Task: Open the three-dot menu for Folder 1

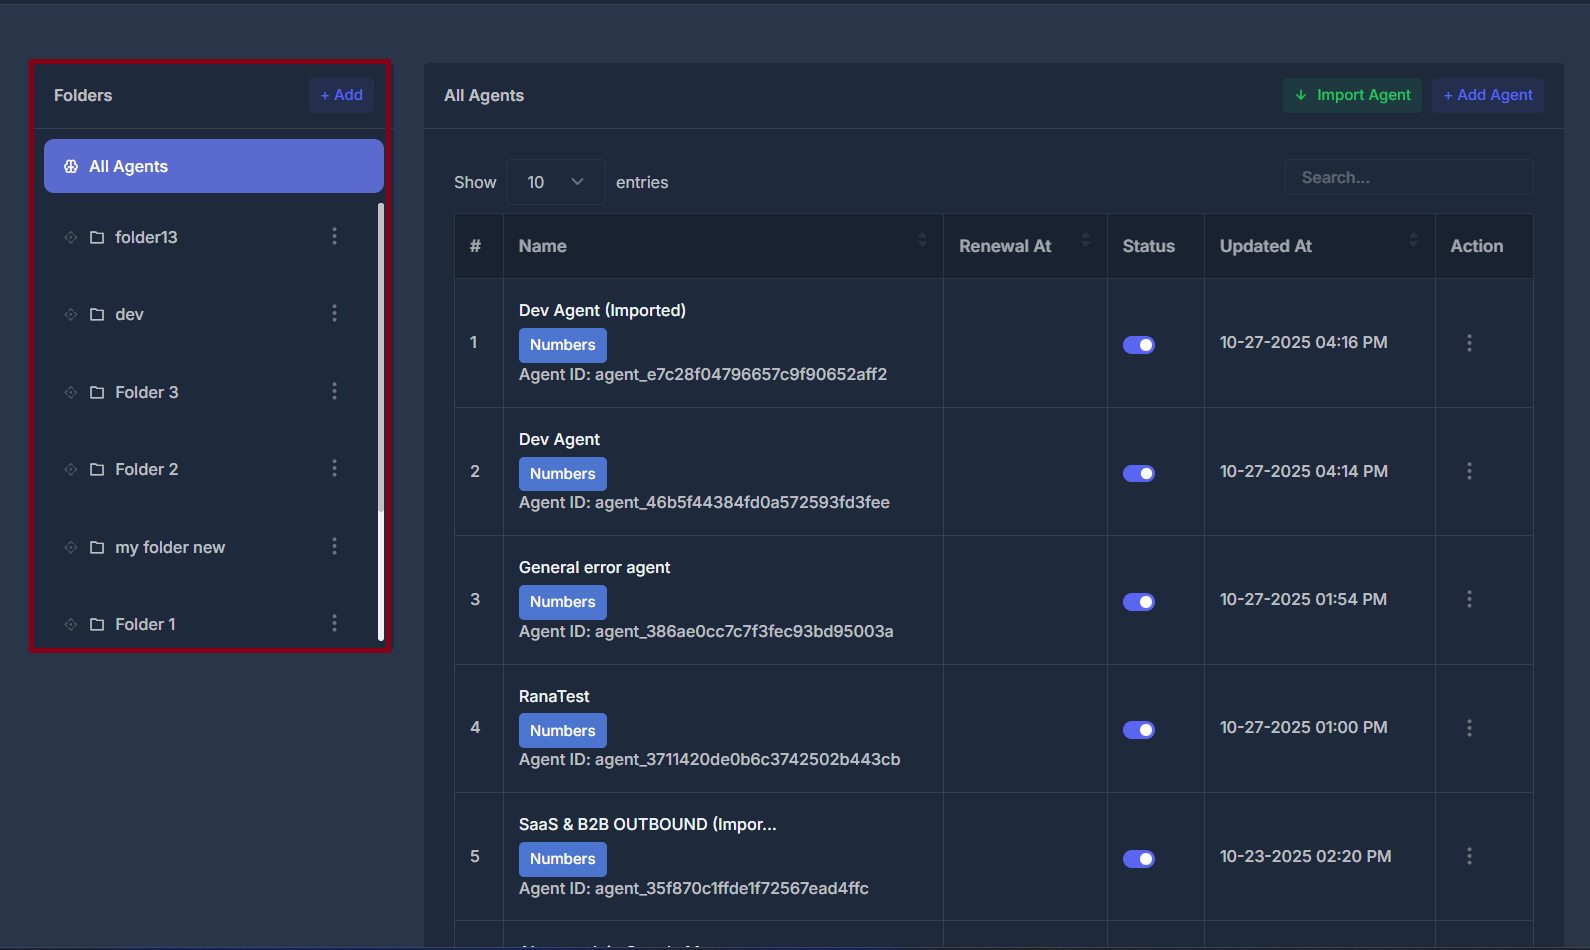Action: click(334, 623)
